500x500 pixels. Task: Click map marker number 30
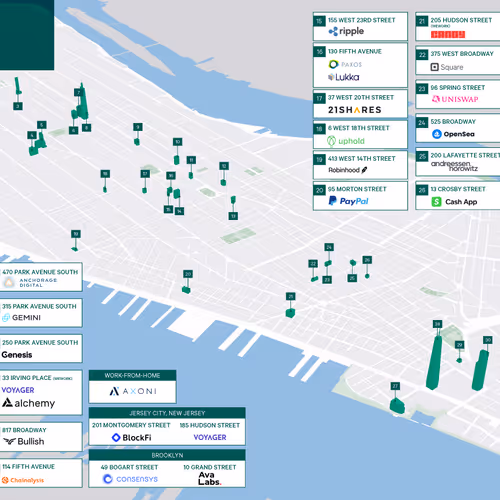coord(488,340)
